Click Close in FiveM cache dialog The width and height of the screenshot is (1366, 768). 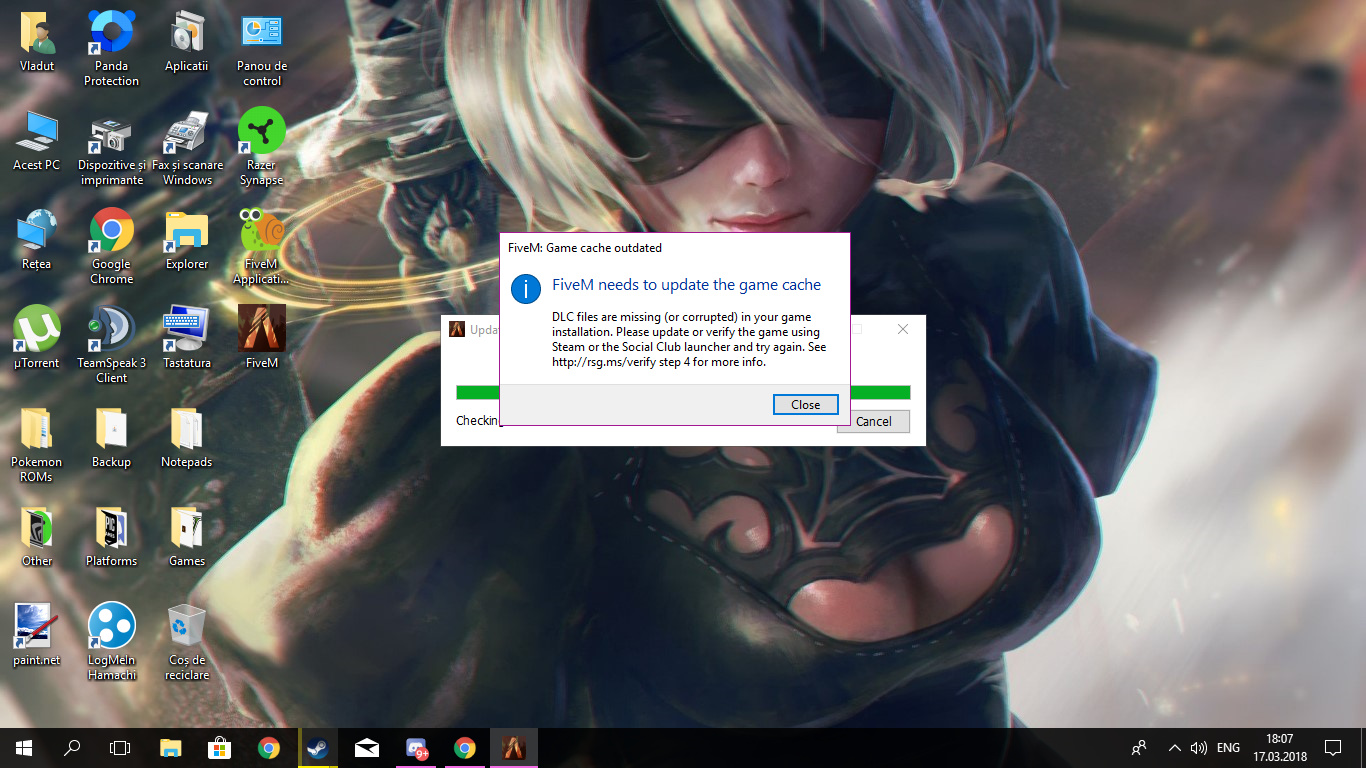pos(805,404)
